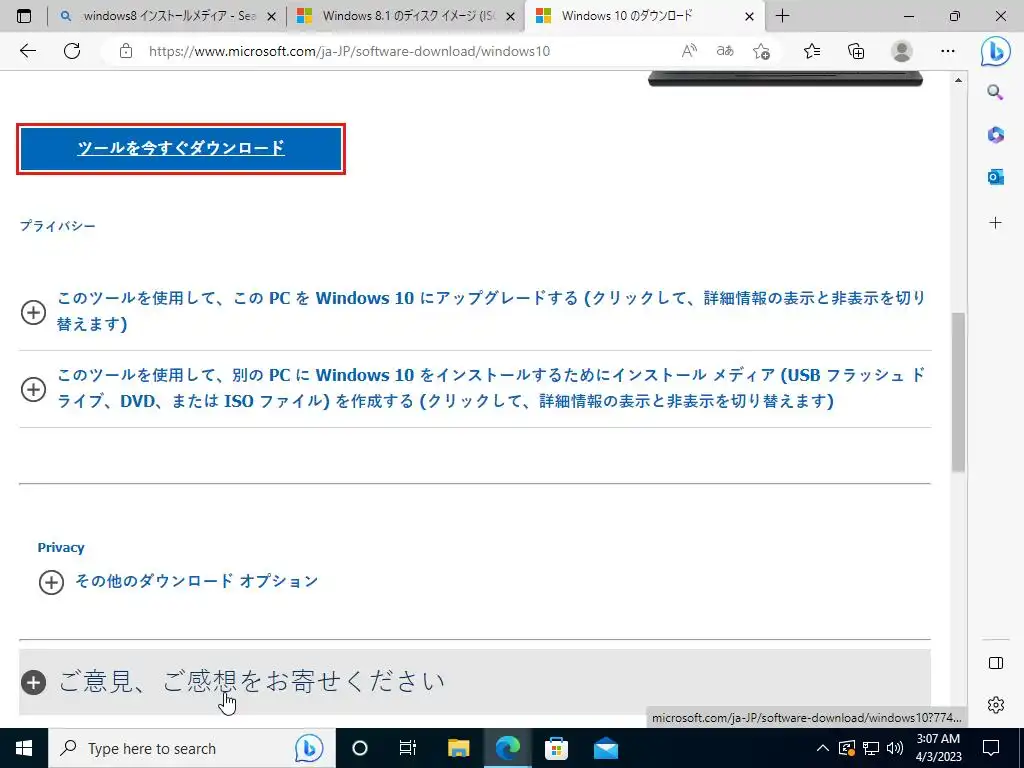
Task: Go back to the previous page
Action: click(x=27, y=51)
